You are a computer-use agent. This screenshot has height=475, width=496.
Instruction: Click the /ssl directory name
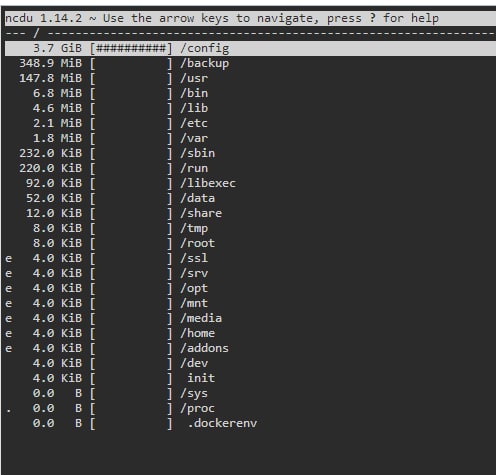click(194, 258)
